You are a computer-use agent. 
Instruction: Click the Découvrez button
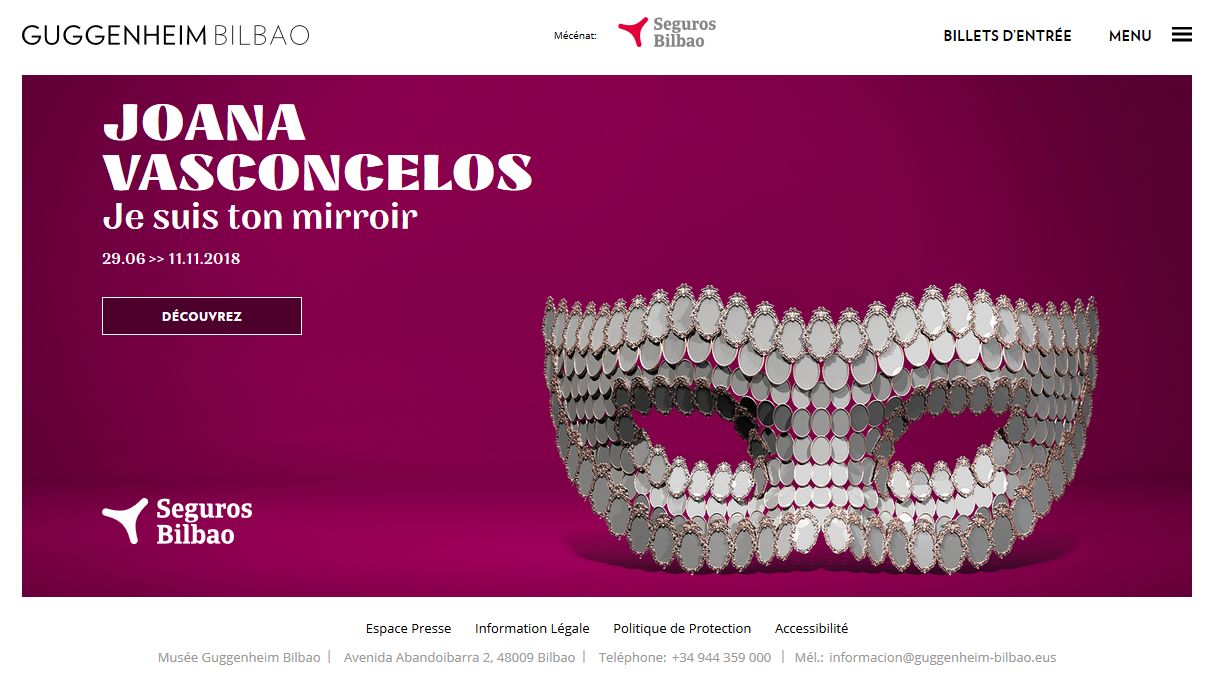click(x=202, y=316)
